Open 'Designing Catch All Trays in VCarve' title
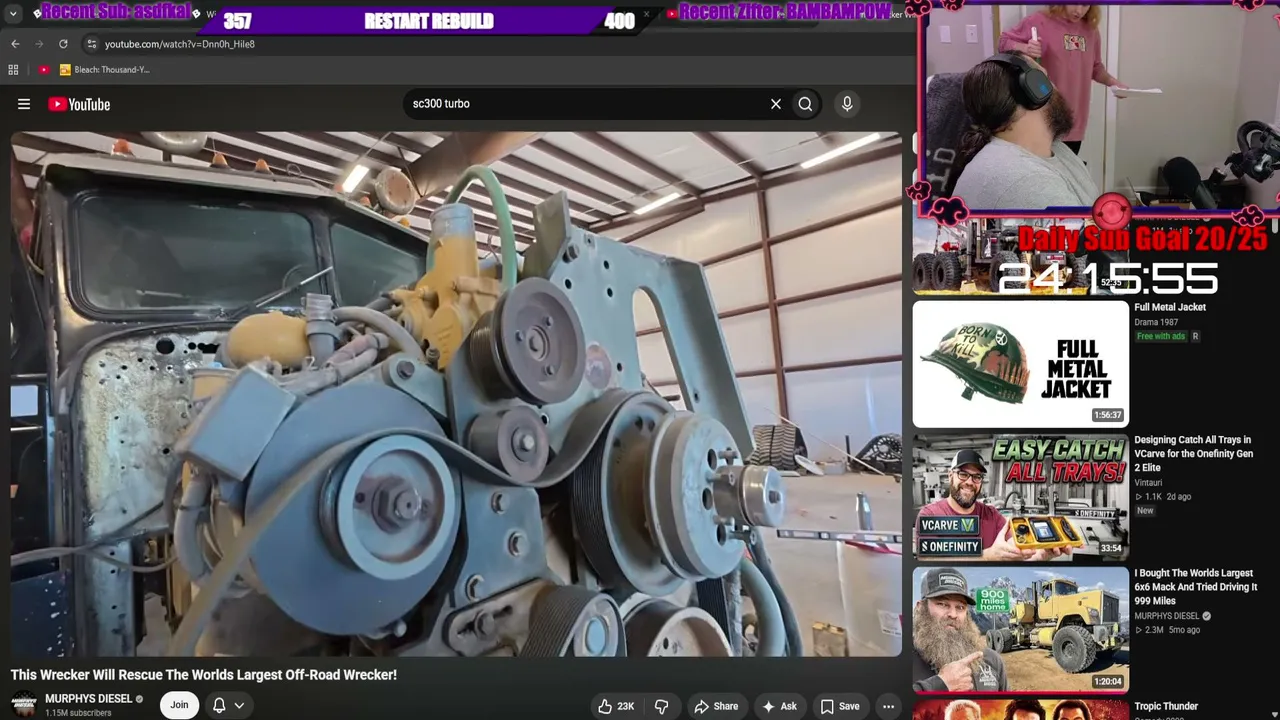This screenshot has height=720, width=1280. 1193,454
